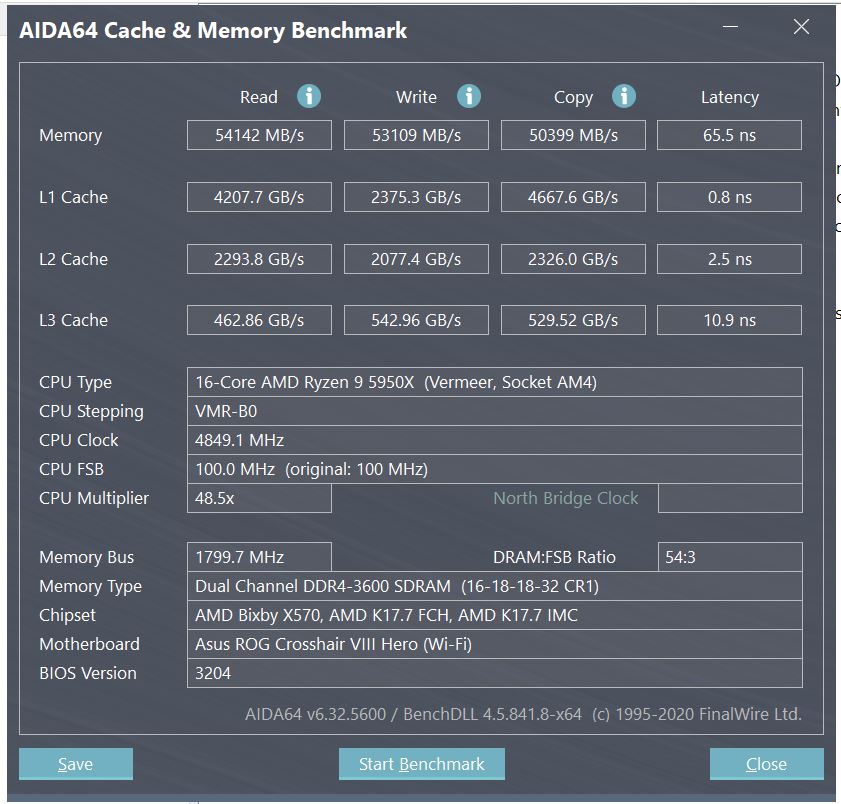841x804 pixels.
Task: Select the L1 Cache Read value
Action: [259, 197]
